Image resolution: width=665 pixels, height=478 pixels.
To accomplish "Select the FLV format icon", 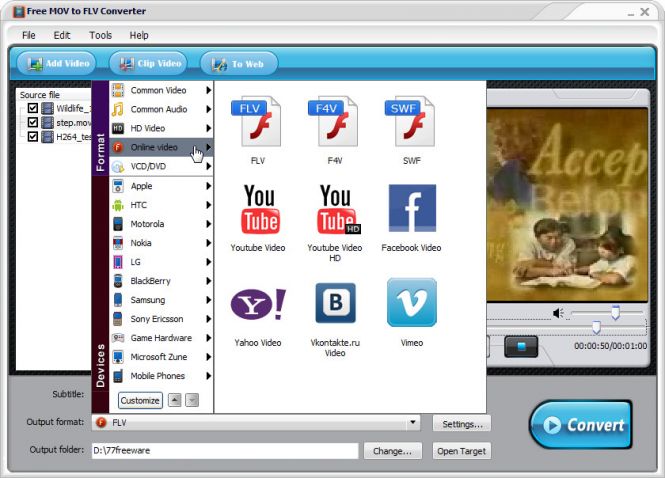I will 257,121.
